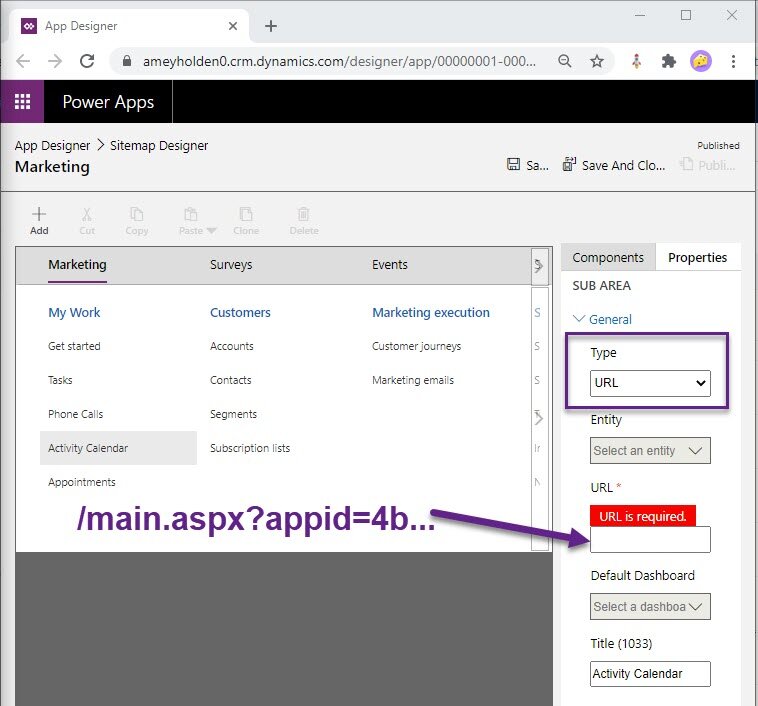Click the Publish button

(x=707, y=165)
